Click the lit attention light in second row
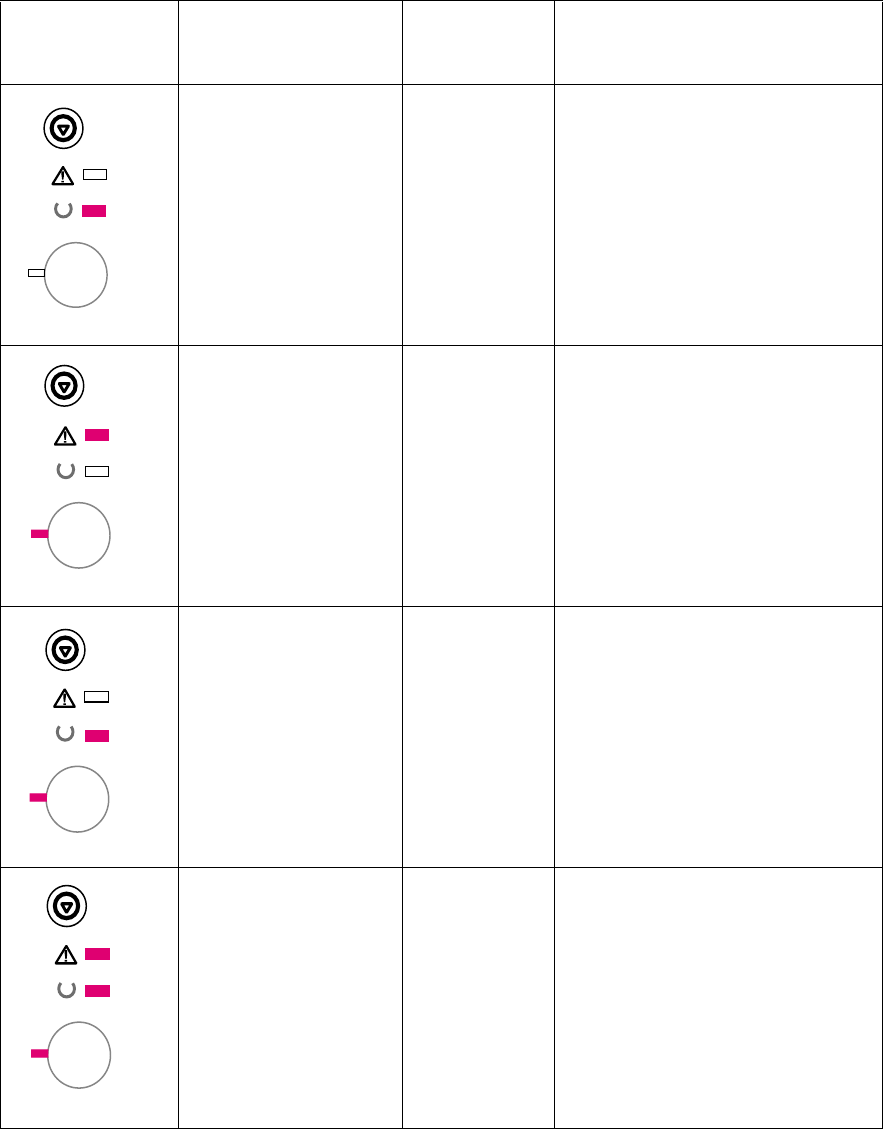The width and height of the screenshot is (883, 1129). pos(97,435)
